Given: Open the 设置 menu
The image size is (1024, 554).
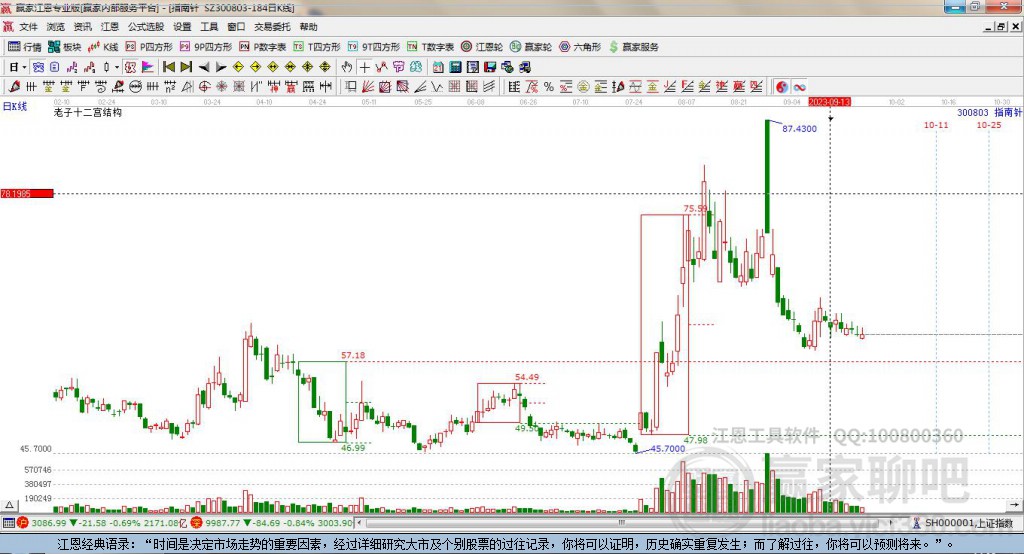Looking at the screenshot, I should coord(182,27).
